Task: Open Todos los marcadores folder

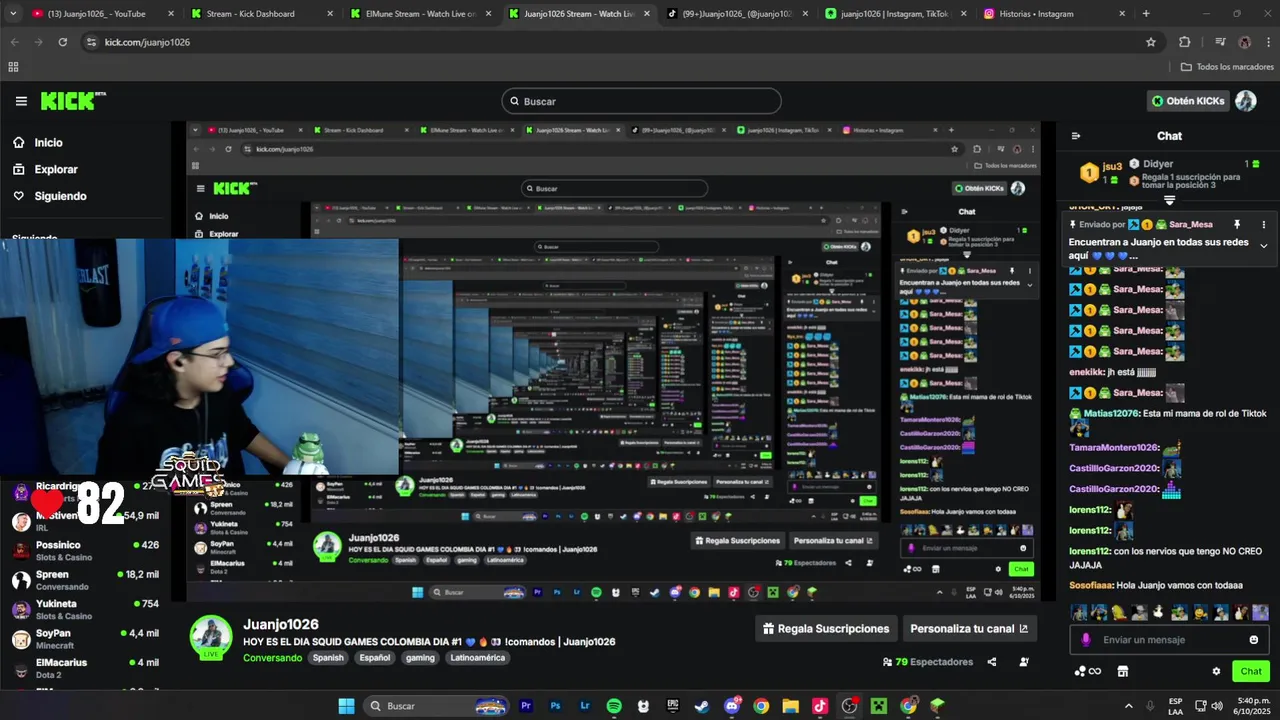Action: tap(1227, 67)
